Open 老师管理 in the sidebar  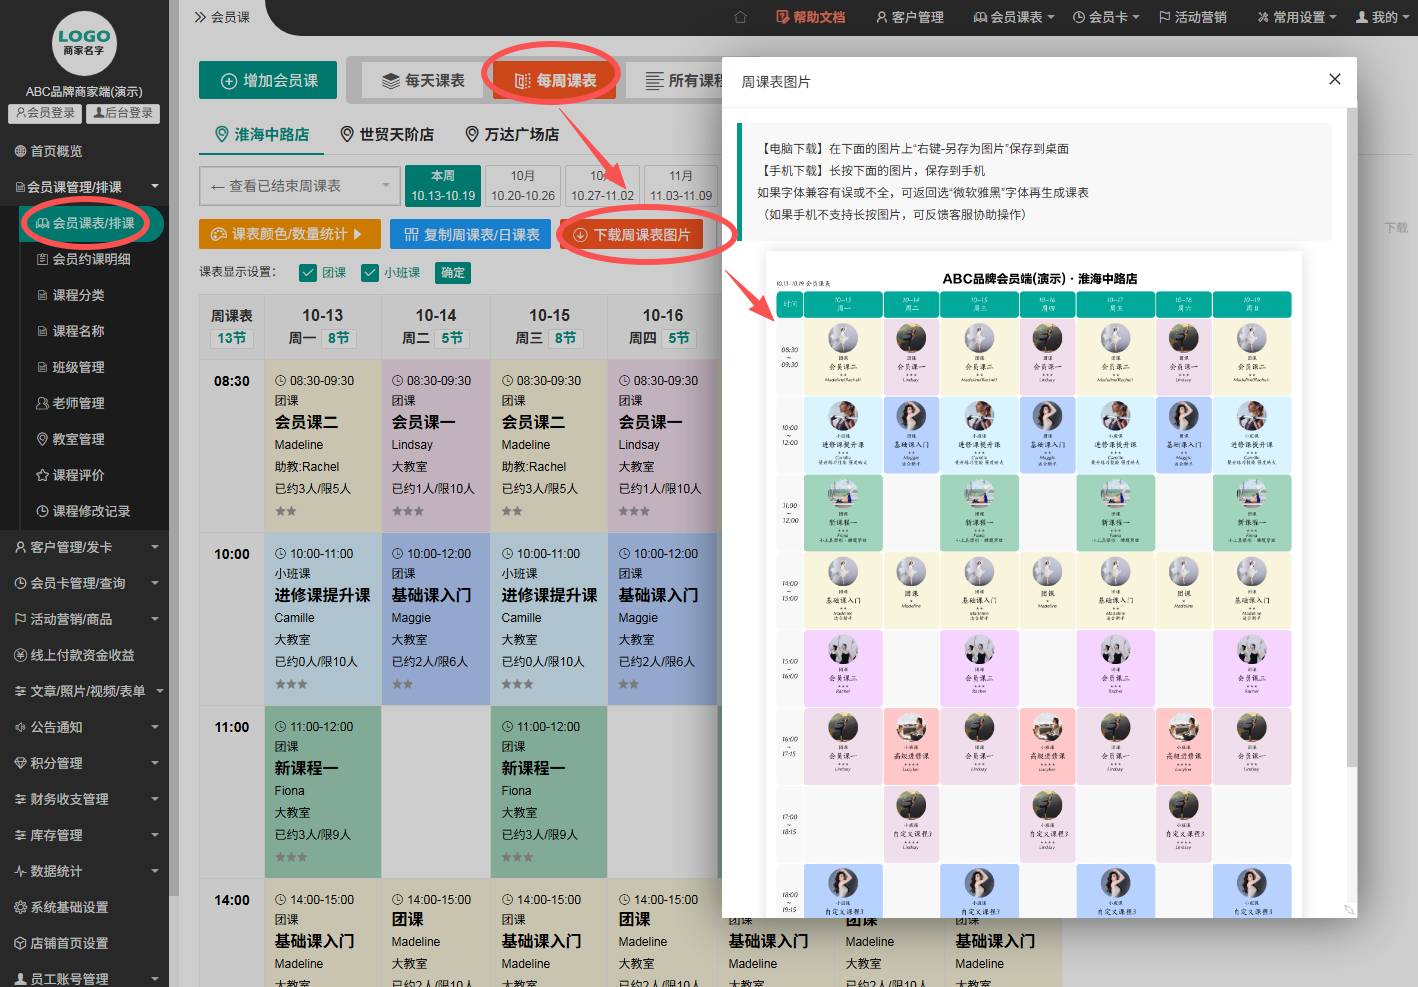pos(78,403)
